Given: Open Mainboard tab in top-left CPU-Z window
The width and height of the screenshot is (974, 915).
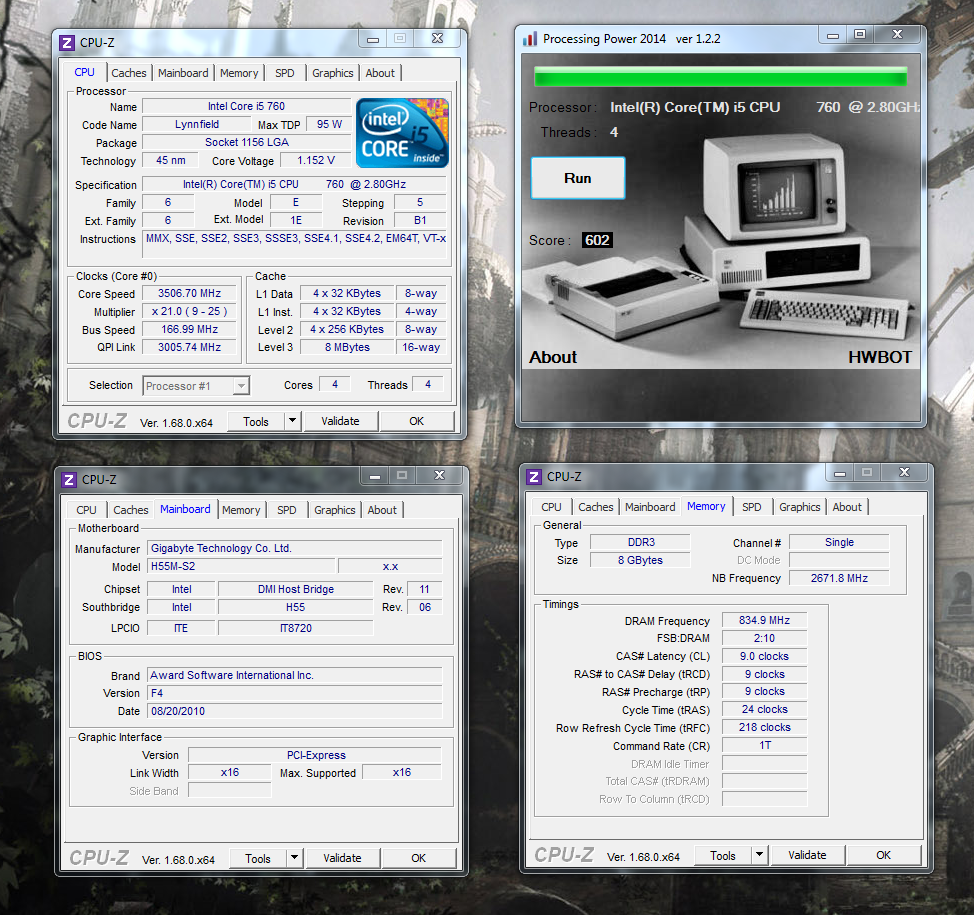Looking at the screenshot, I should pyautogui.click(x=183, y=73).
